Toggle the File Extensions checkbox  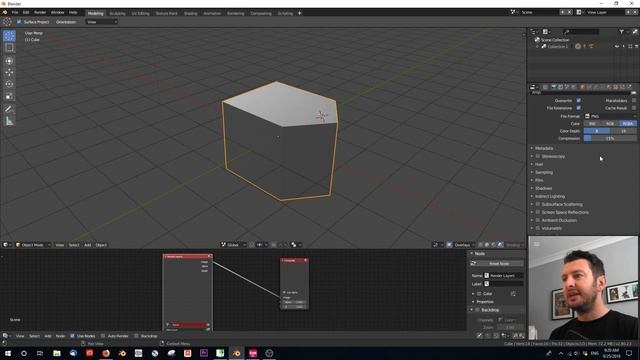578,108
